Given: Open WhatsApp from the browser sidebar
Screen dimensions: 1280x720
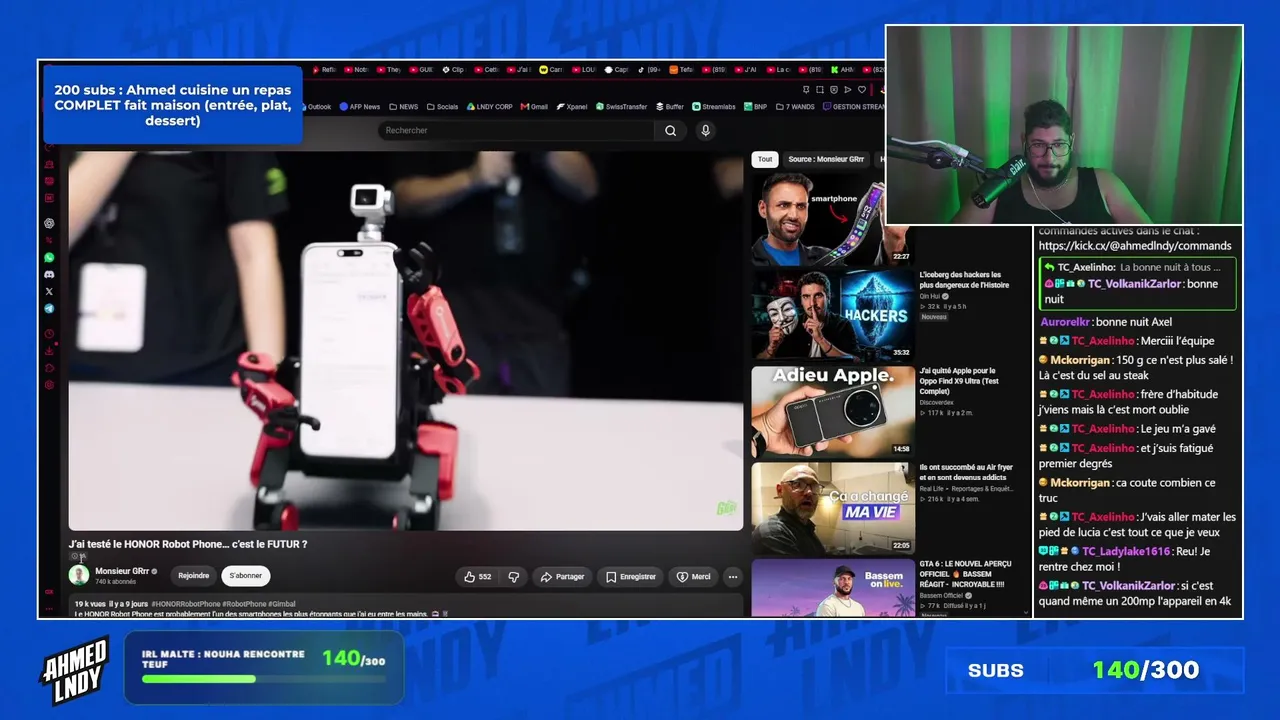Looking at the screenshot, I should (49, 257).
